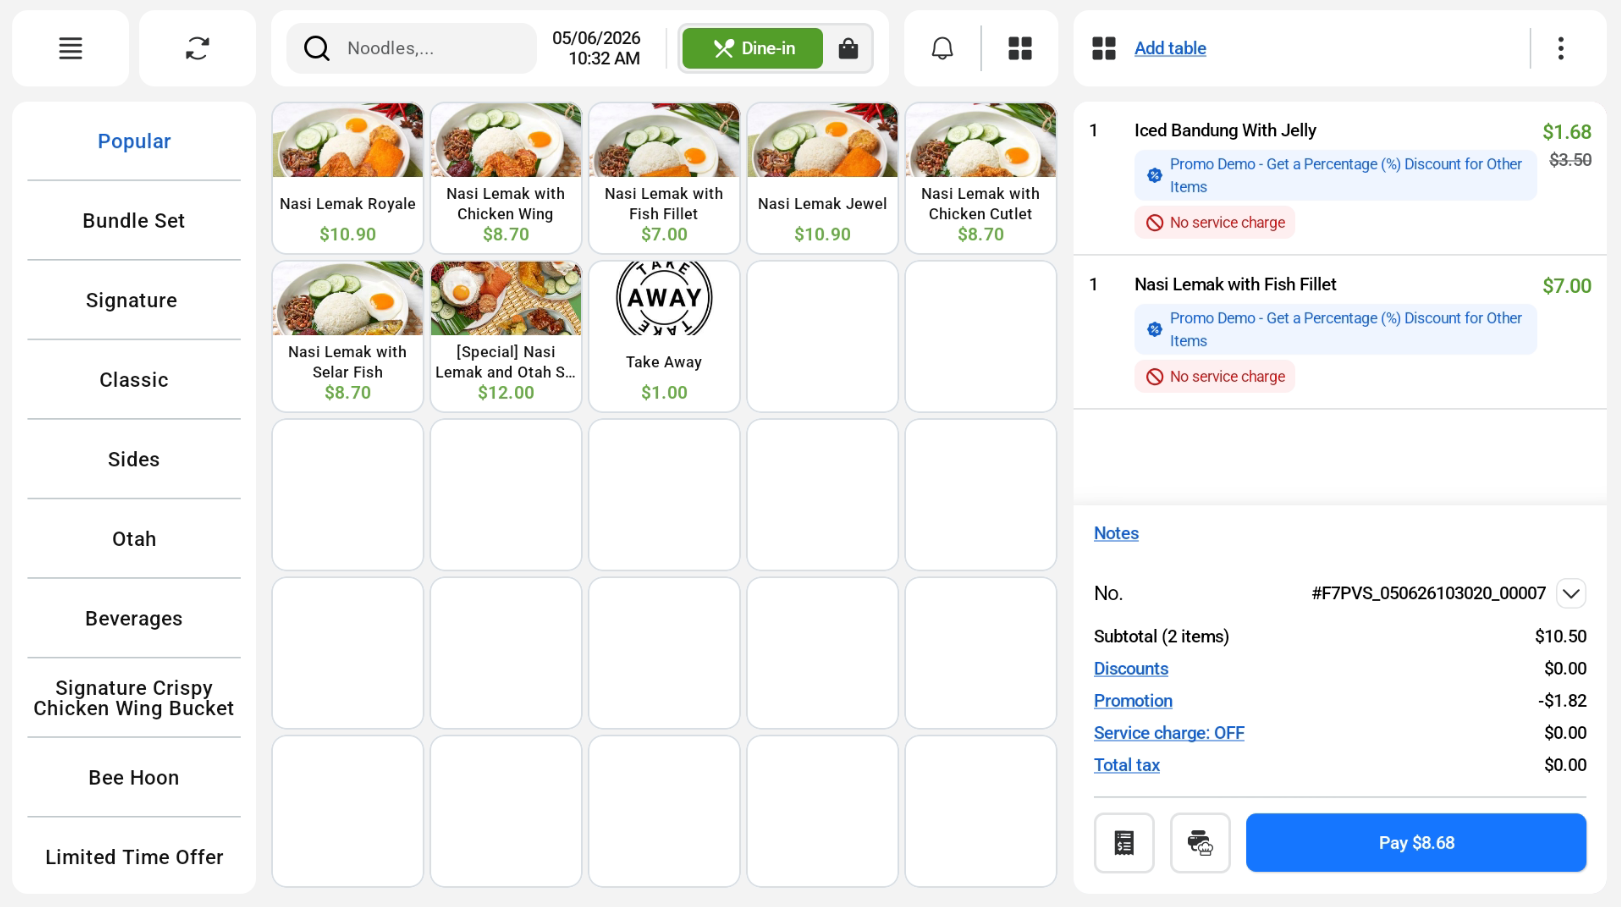
Task: Open the Discounts options
Action: (1131, 669)
